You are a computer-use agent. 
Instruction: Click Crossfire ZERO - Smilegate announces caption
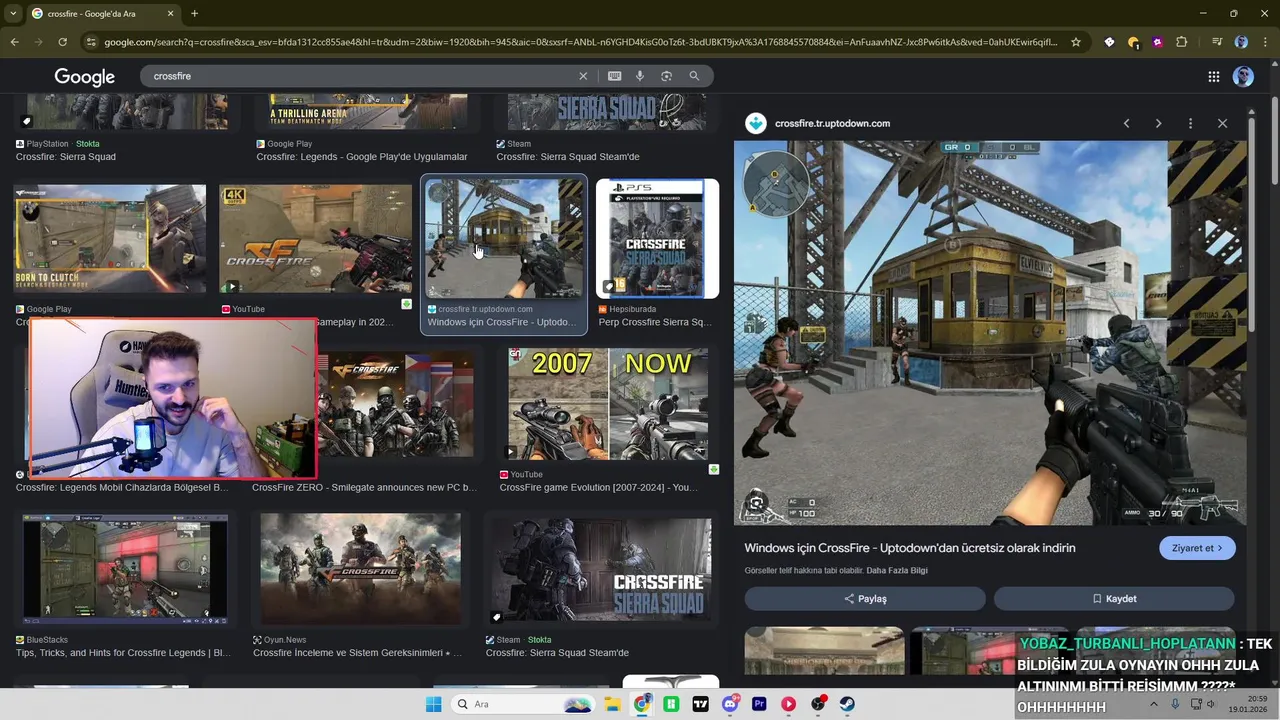click(x=364, y=487)
